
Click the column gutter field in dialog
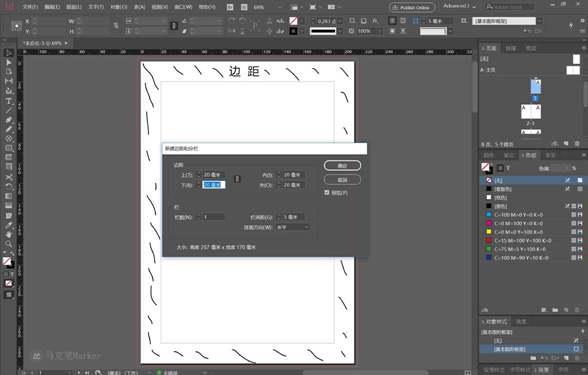(x=293, y=217)
